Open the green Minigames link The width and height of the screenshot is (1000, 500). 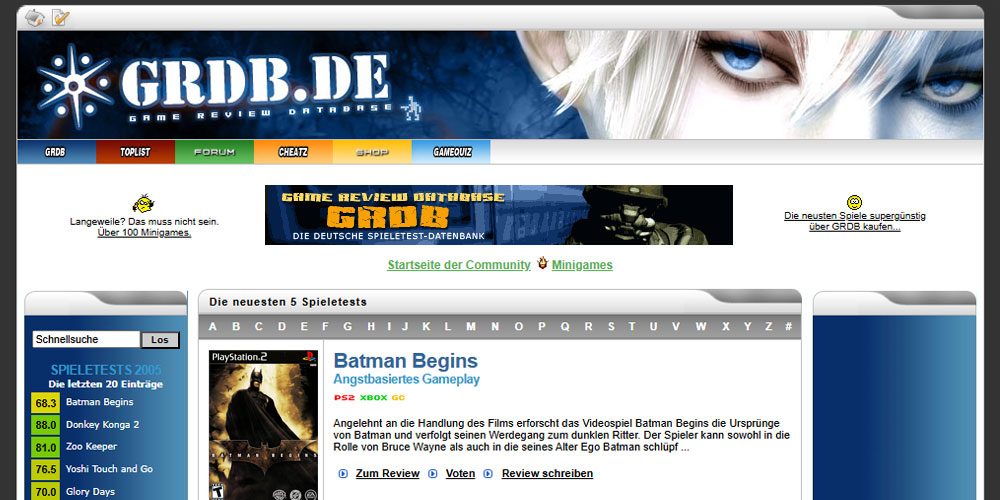[x=582, y=265]
